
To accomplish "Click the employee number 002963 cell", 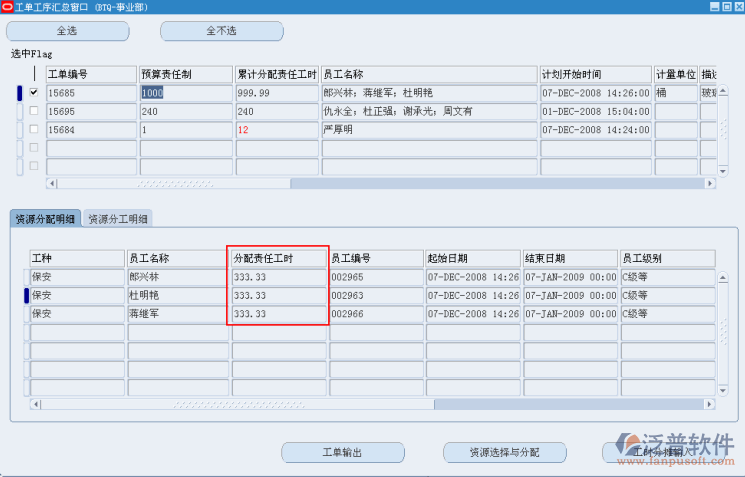I will pos(376,296).
